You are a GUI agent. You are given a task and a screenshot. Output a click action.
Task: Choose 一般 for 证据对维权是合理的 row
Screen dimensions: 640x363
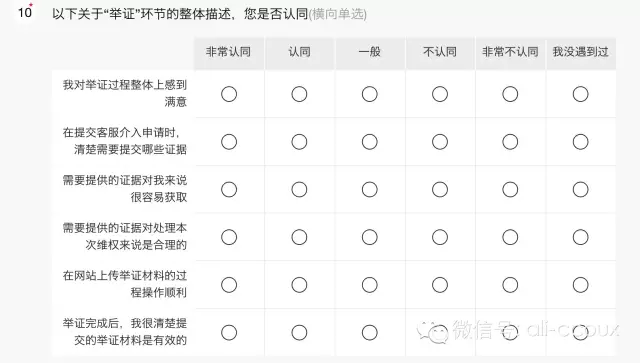369,237
